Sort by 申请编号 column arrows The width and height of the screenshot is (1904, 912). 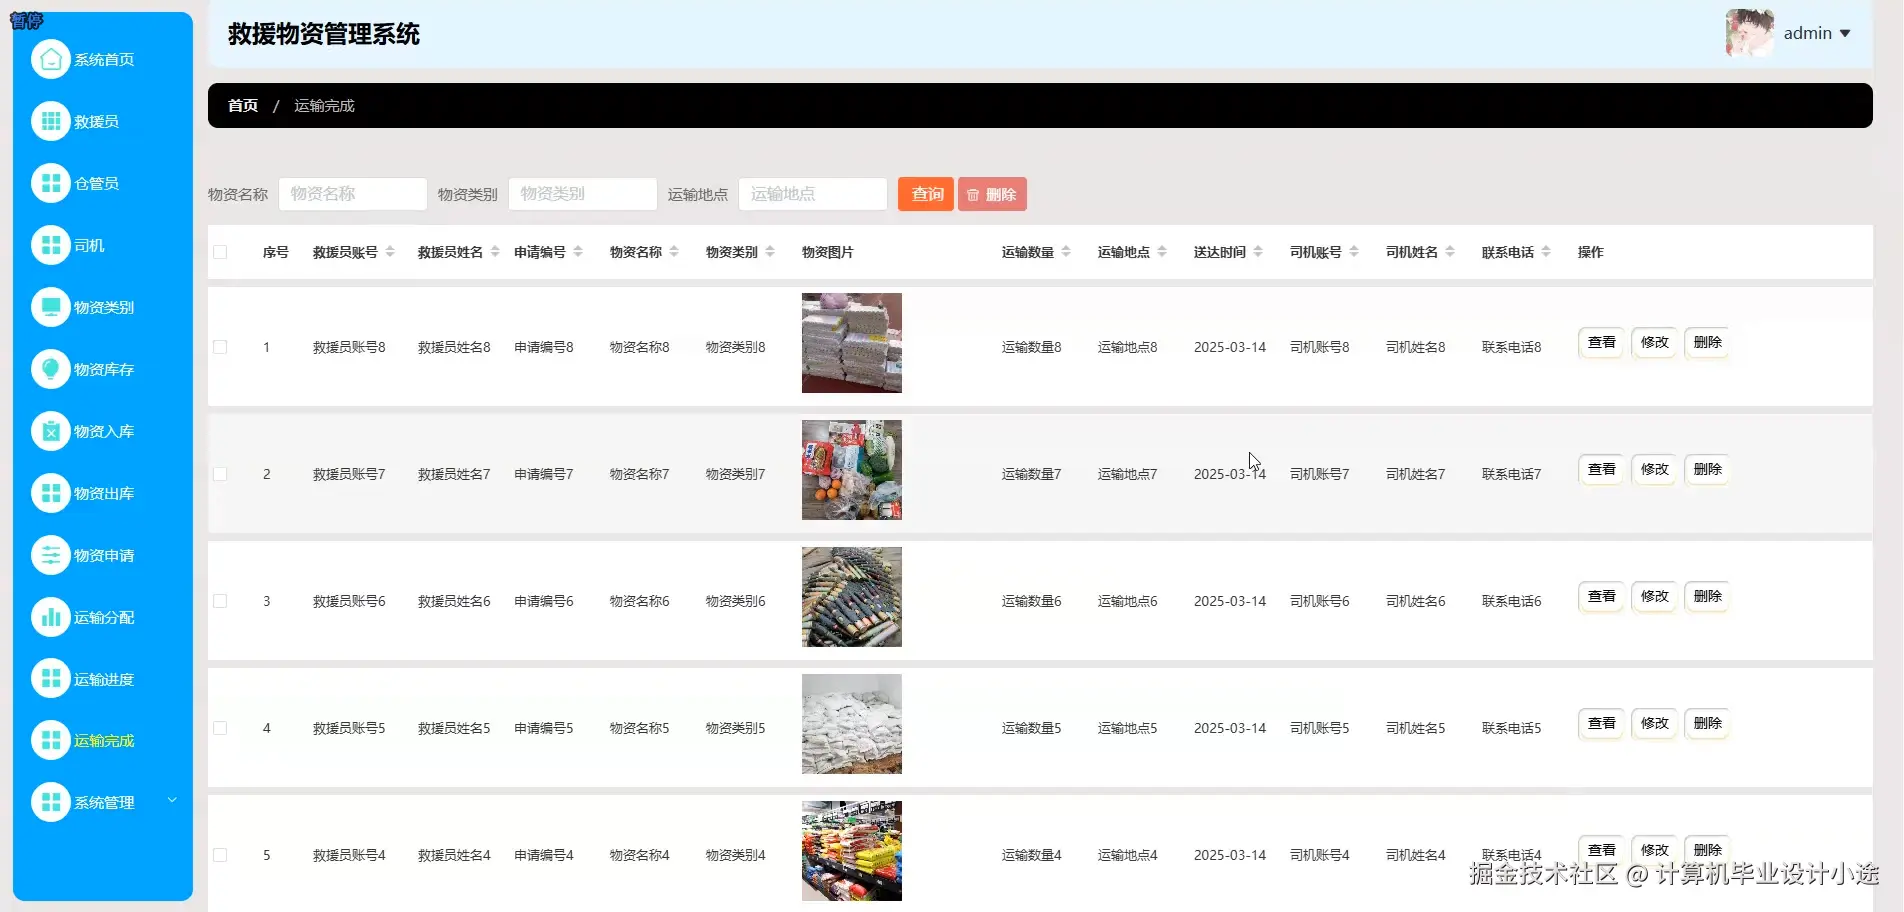[578, 252]
